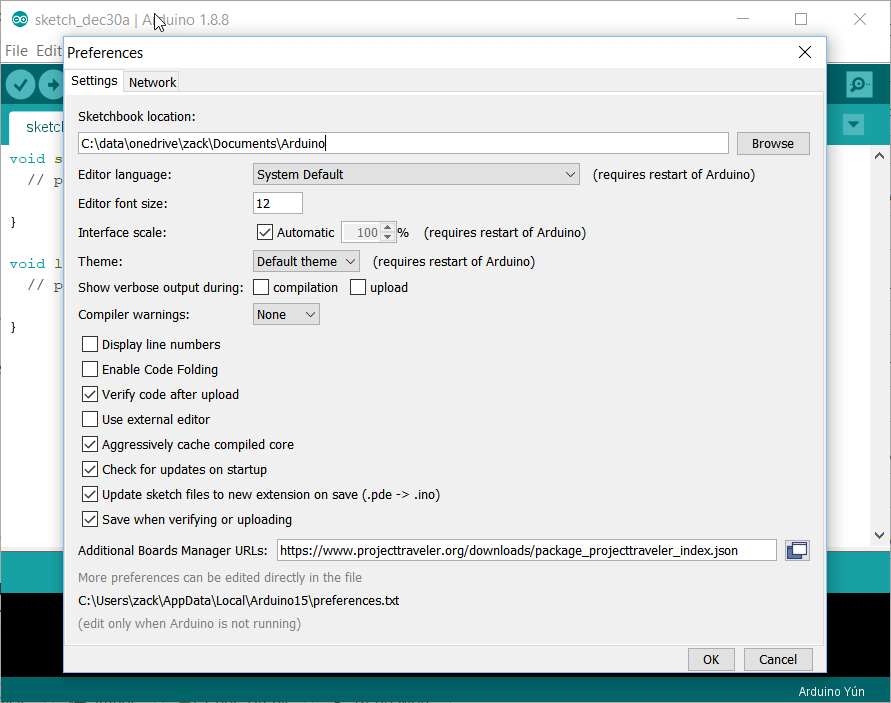Open preferences.txt file path link
This screenshot has width=891, height=703.
(239, 600)
